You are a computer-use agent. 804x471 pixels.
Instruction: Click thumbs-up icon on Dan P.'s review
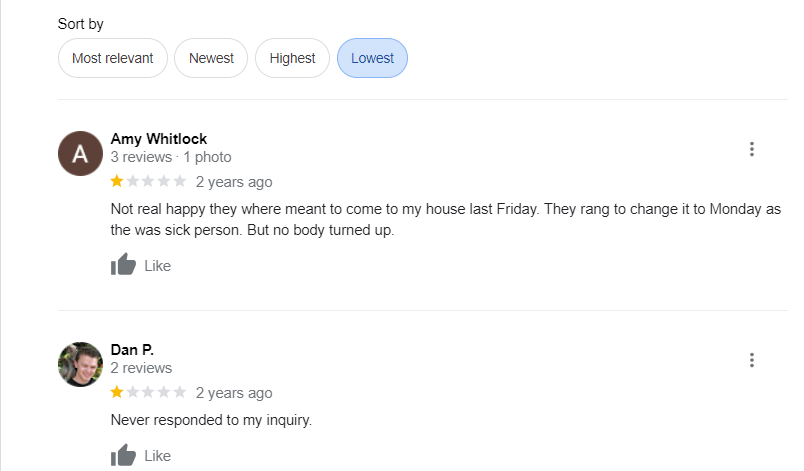123,456
